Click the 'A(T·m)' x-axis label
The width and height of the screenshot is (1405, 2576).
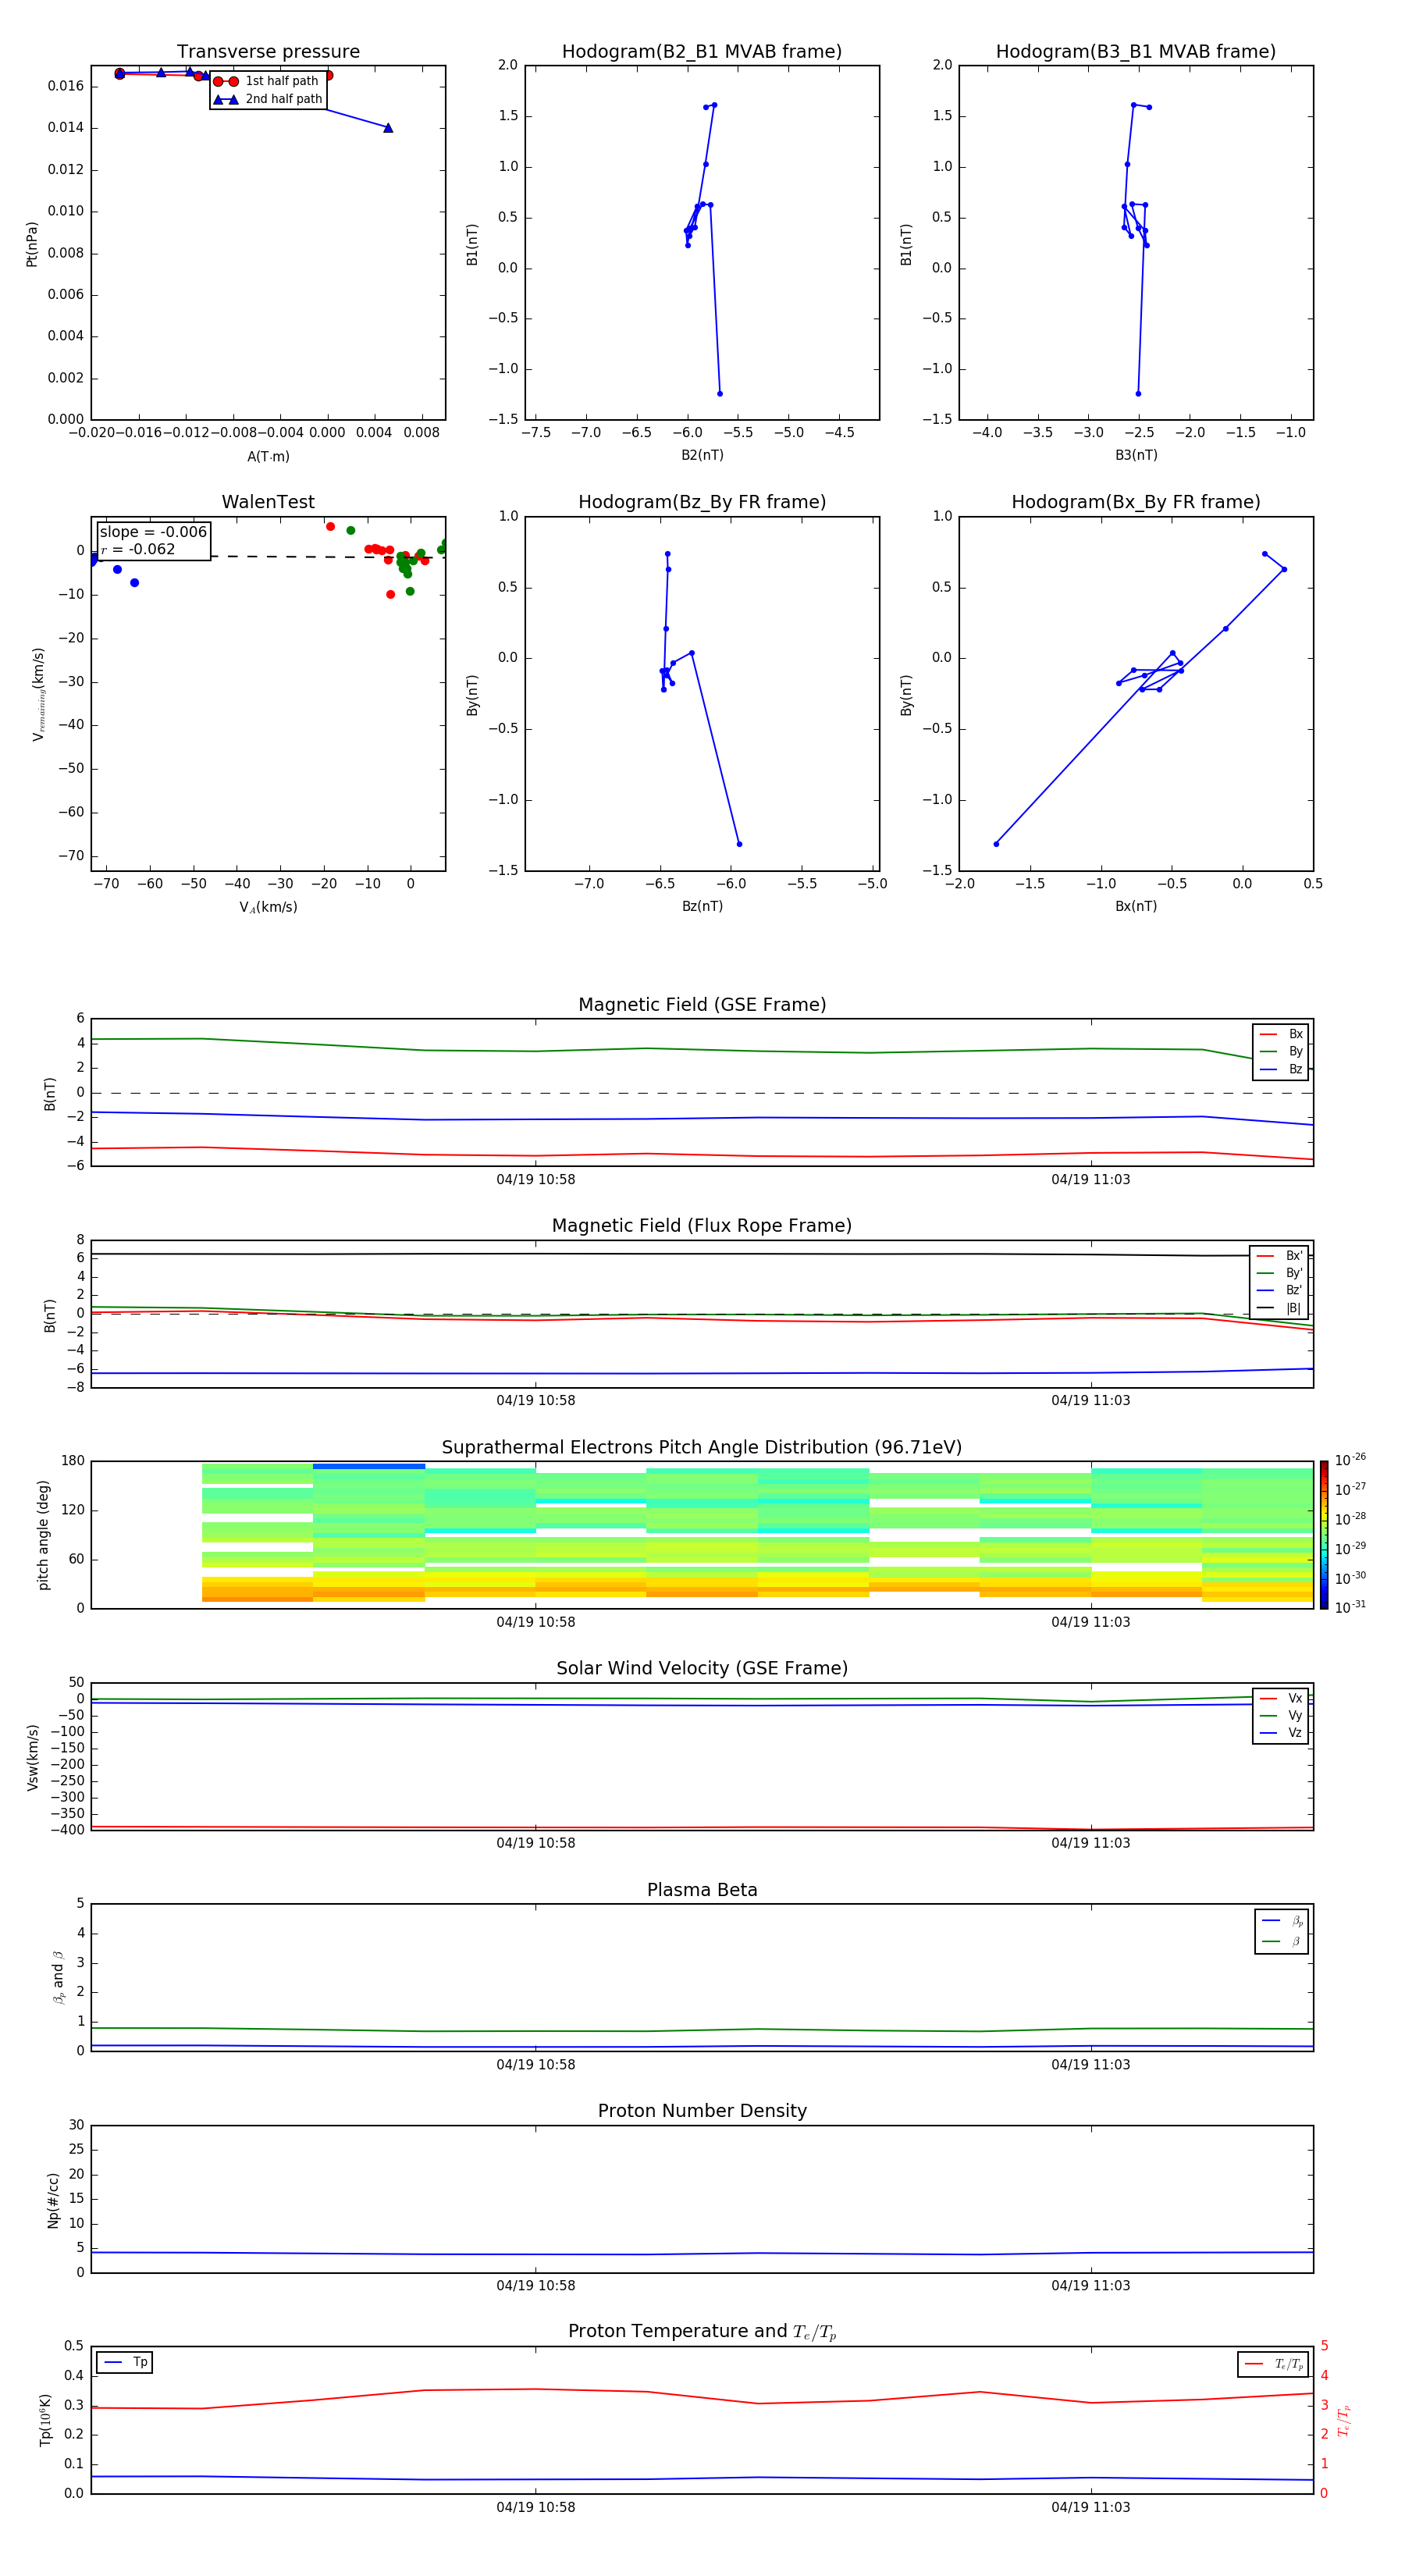pyautogui.click(x=268, y=457)
